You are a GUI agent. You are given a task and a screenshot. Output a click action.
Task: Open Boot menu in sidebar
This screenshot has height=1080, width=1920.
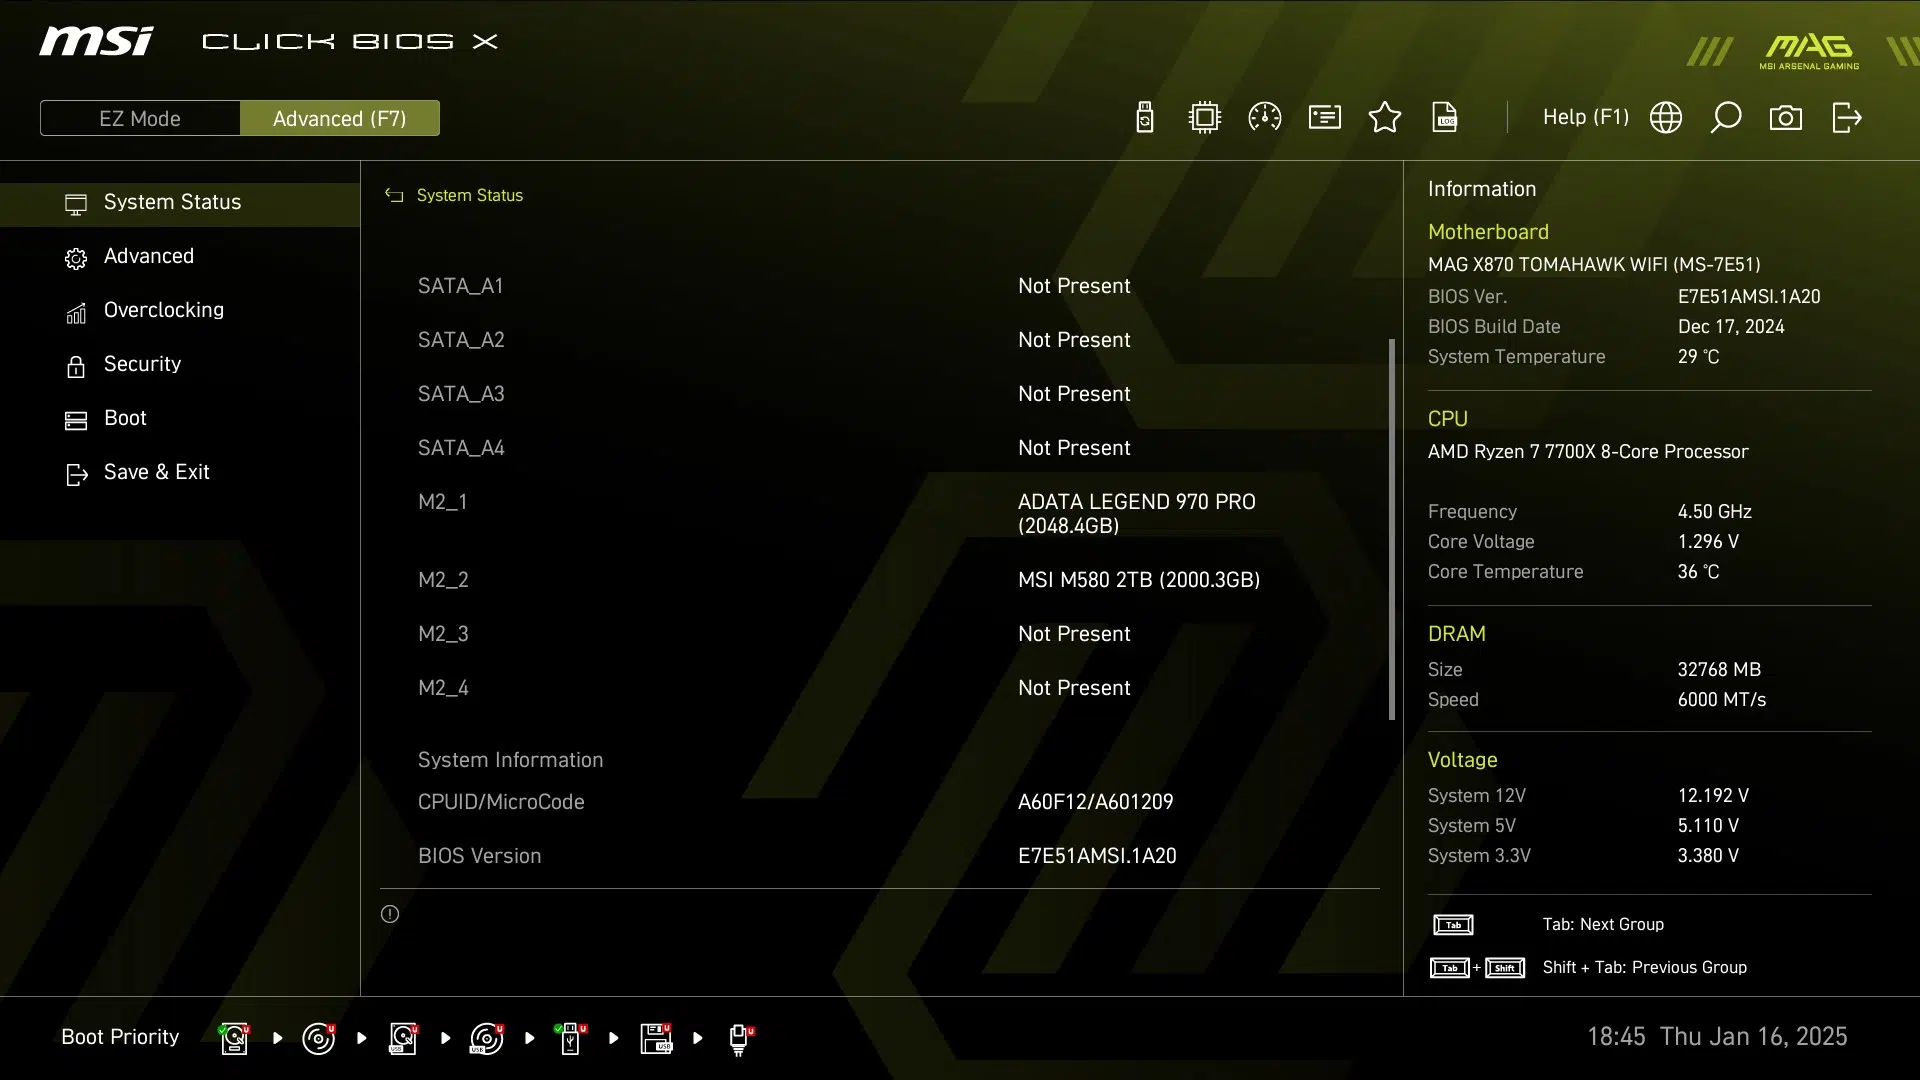180,419
